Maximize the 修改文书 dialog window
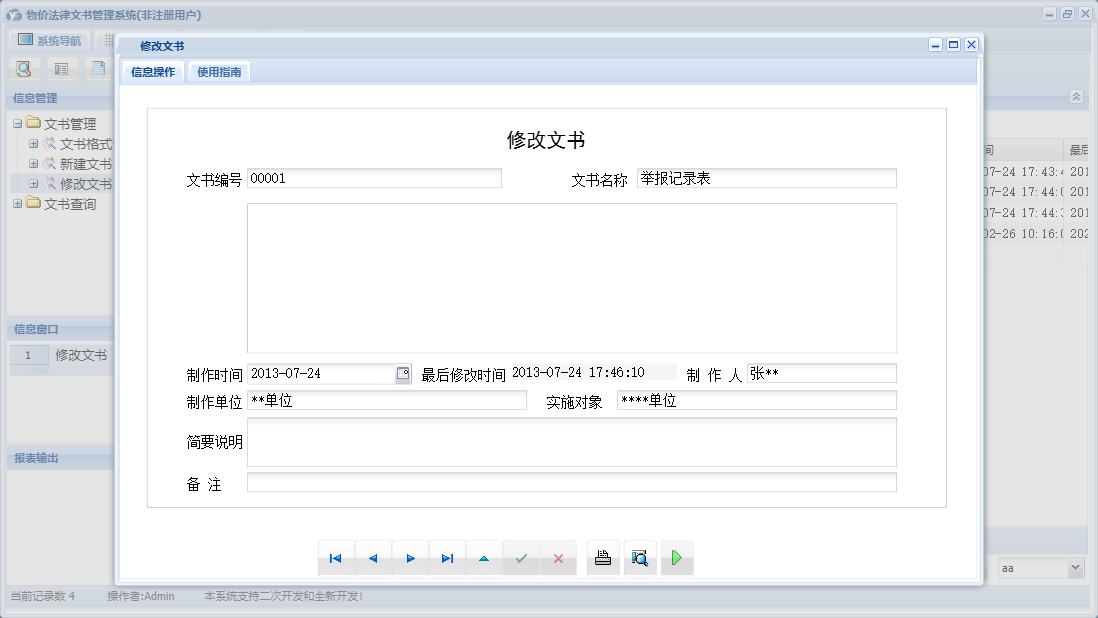This screenshot has height=618, width=1098. pos(953,45)
